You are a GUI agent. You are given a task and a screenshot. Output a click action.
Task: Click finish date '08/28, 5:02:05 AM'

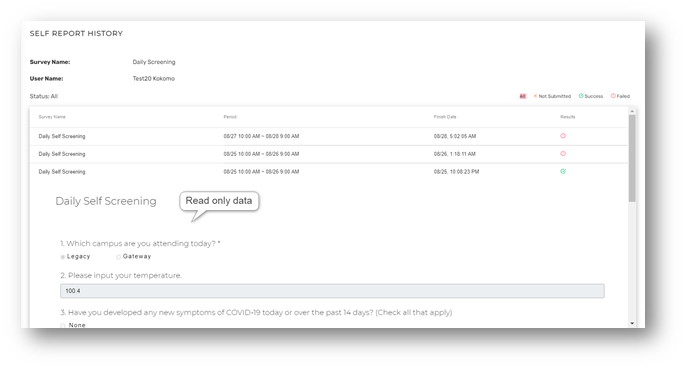pyautogui.click(x=455, y=136)
